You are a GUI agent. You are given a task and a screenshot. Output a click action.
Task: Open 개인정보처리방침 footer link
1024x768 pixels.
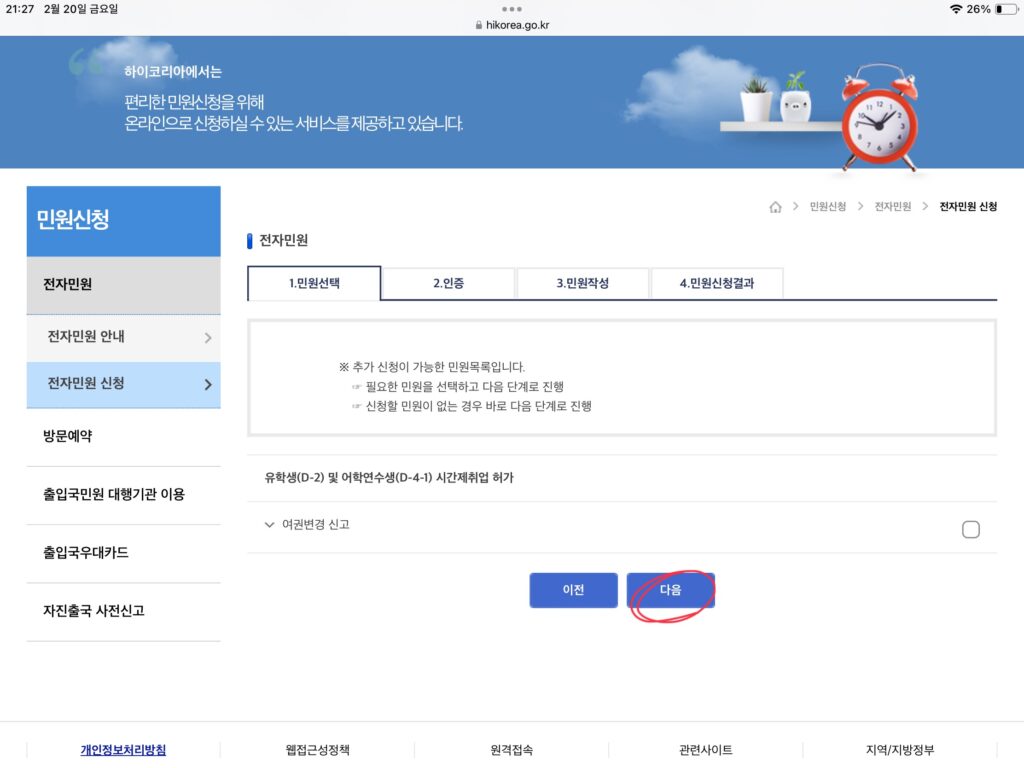pos(123,750)
